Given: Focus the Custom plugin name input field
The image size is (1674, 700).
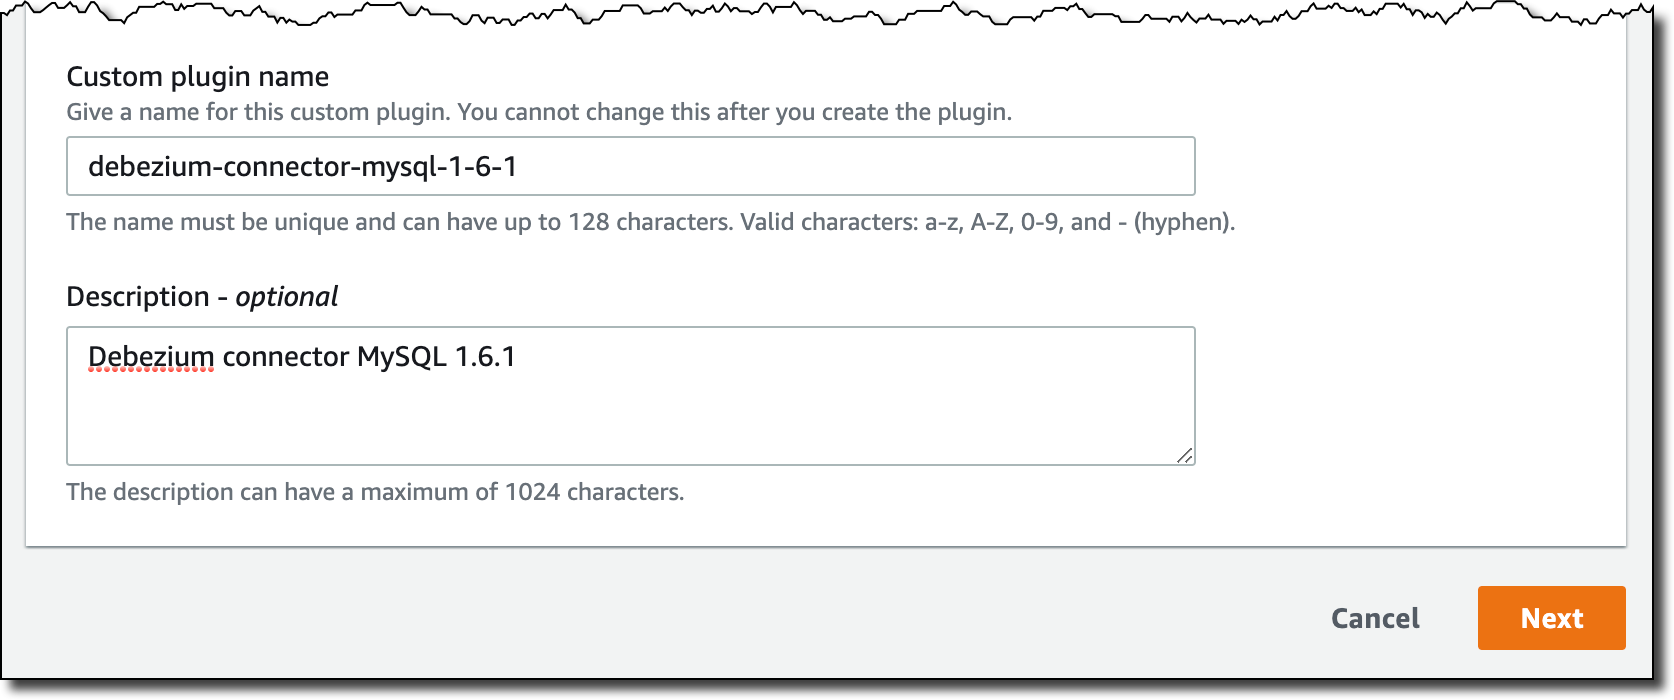Looking at the screenshot, I should pyautogui.click(x=631, y=166).
